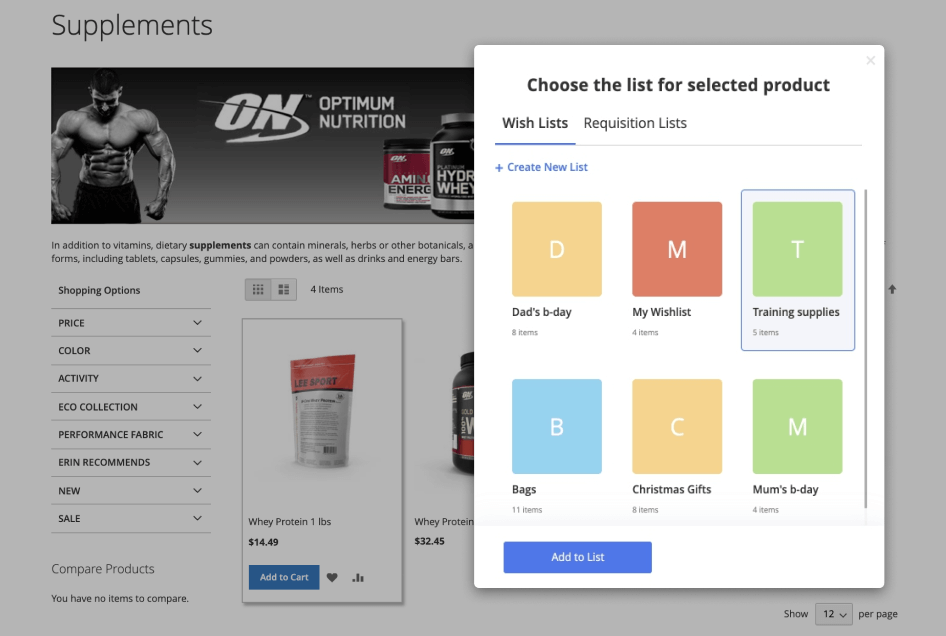Choose the Mum's b-day list tile
Screen dimensions: 946x636
tap(797, 427)
